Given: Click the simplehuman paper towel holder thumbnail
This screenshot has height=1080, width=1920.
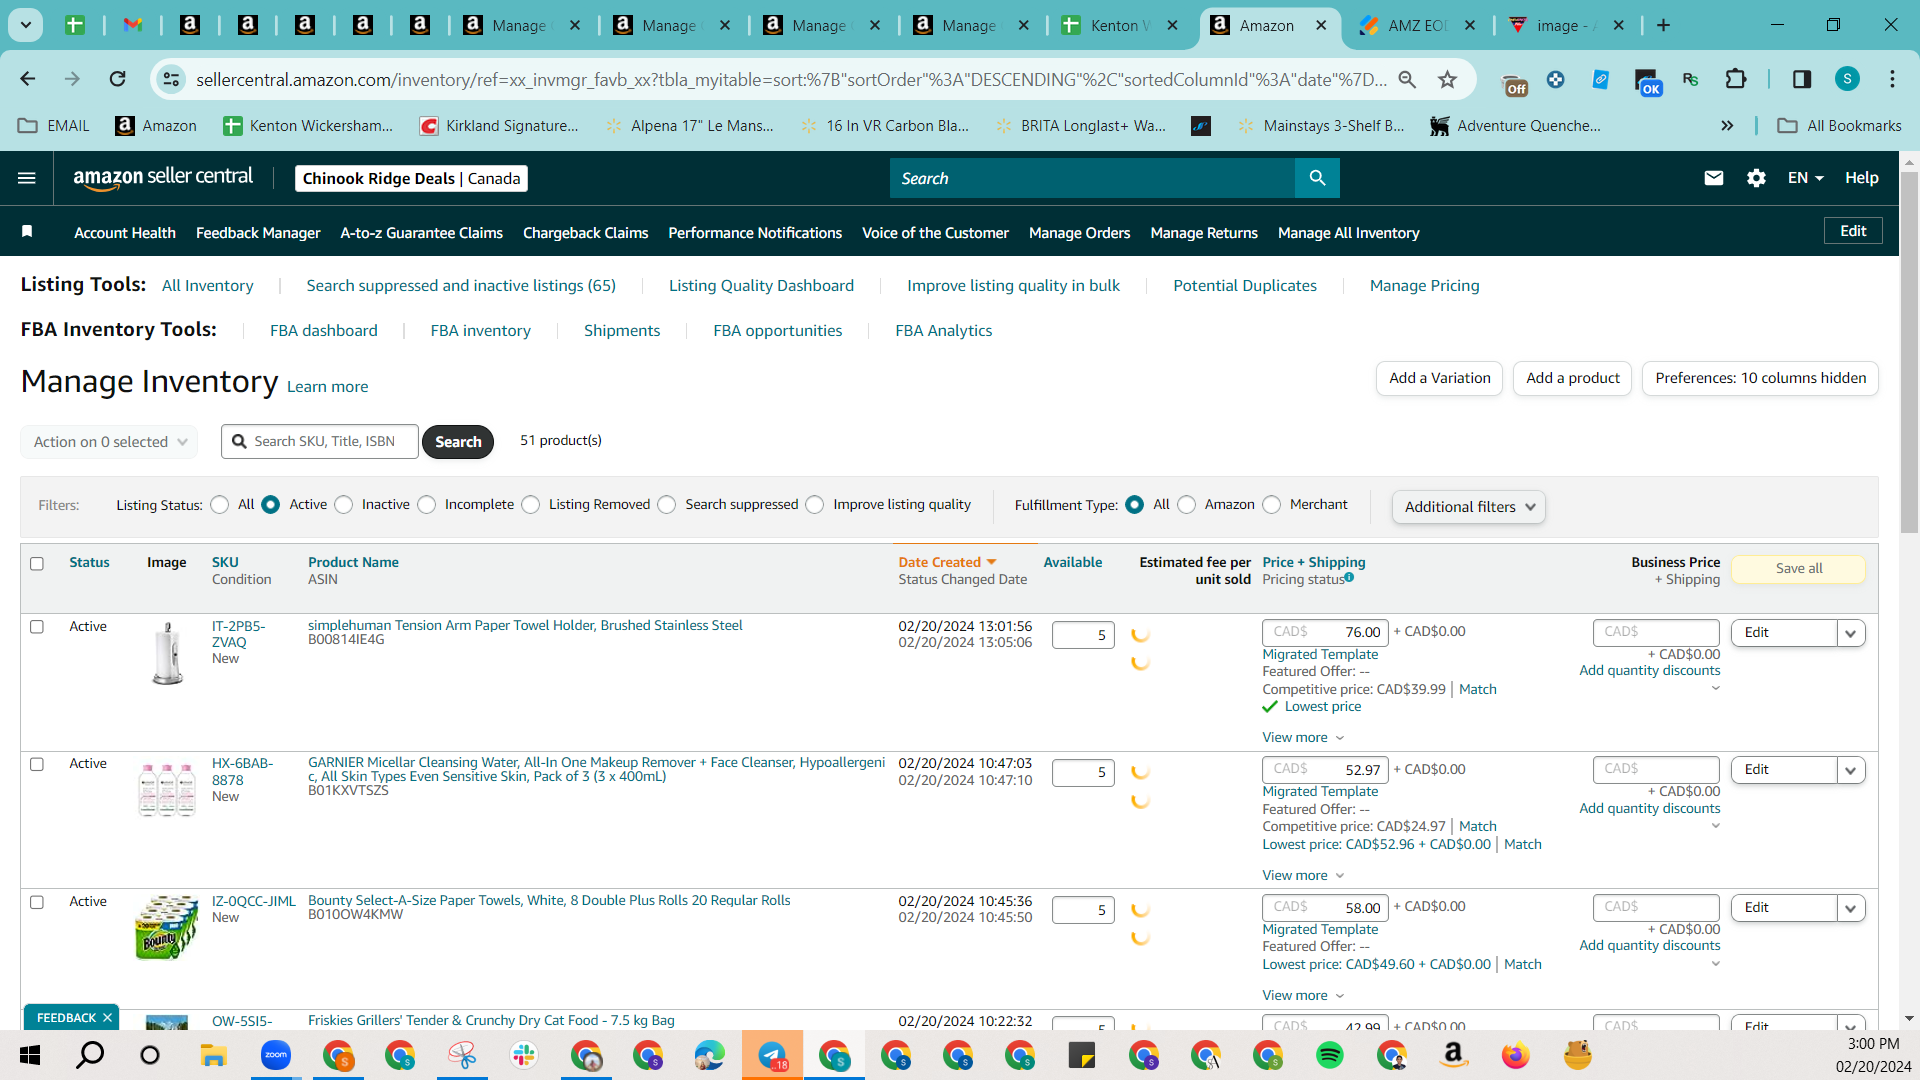Looking at the screenshot, I should pyautogui.click(x=167, y=653).
